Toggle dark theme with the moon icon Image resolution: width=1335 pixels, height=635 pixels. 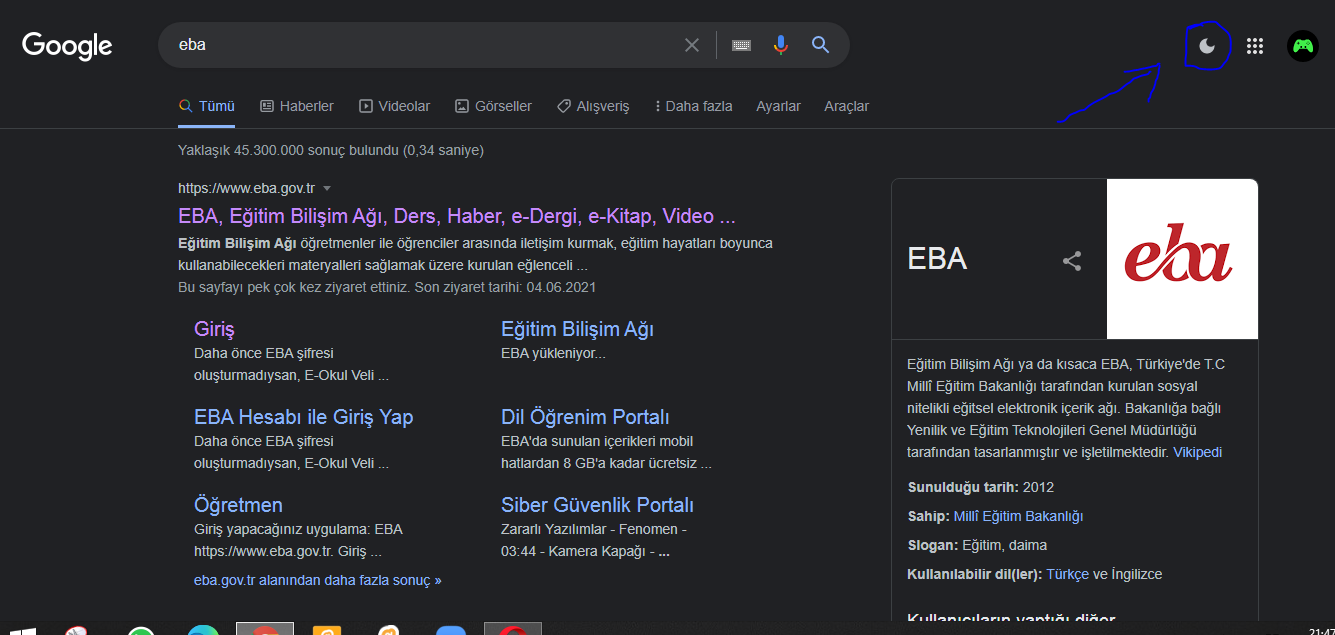tap(1207, 45)
